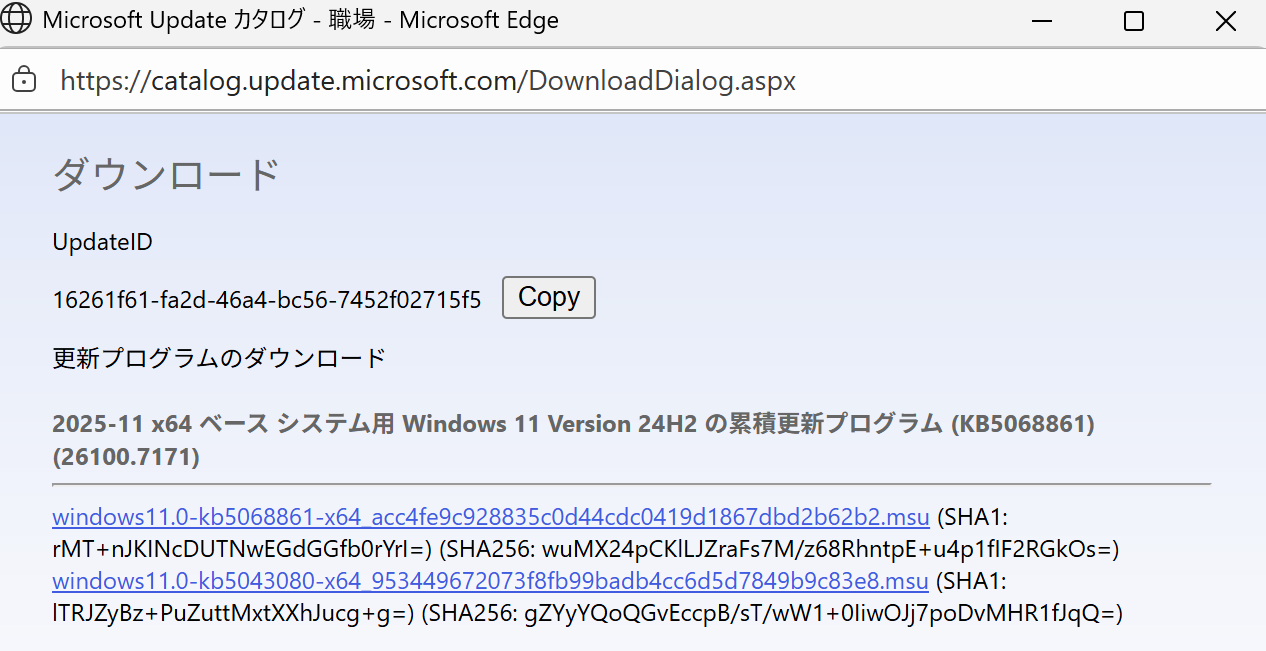Click the globe icon in title bar

19,20
